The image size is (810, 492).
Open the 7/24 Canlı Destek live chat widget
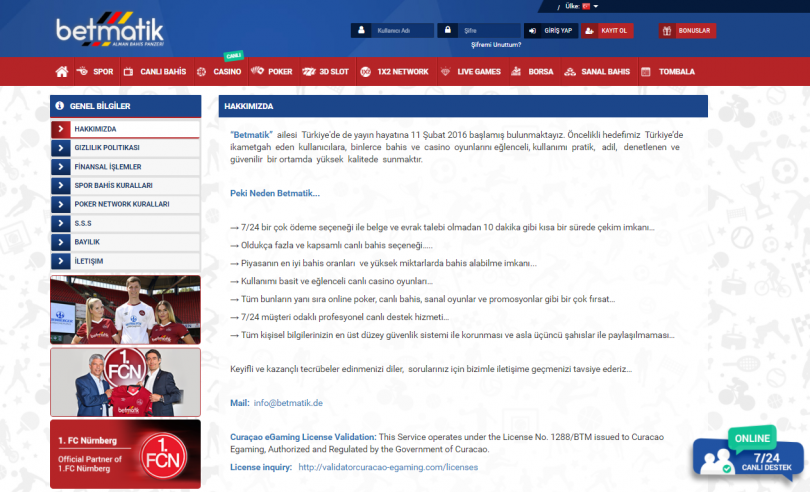pyautogui.click(x=748, y=454)
